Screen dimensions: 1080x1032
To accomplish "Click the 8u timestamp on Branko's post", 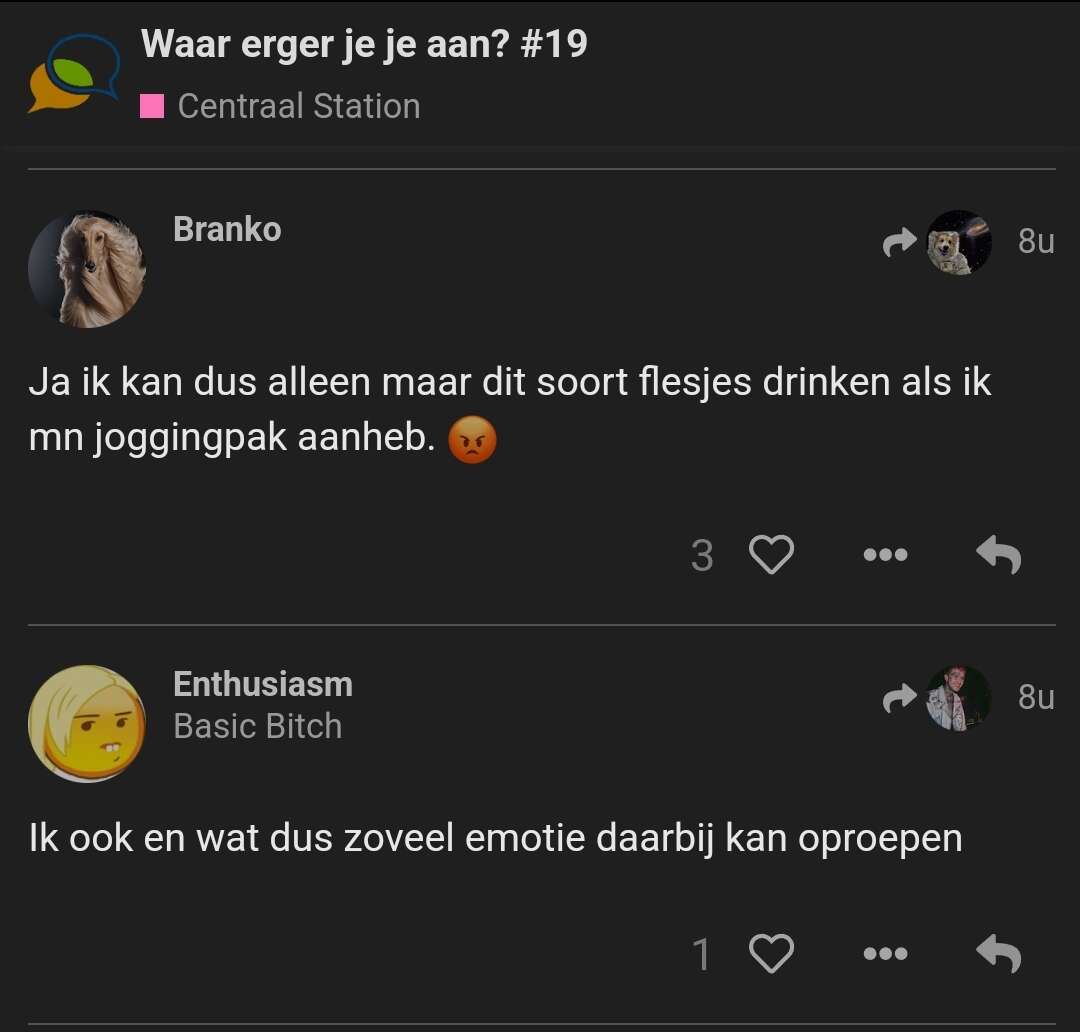I will 1036,241.
